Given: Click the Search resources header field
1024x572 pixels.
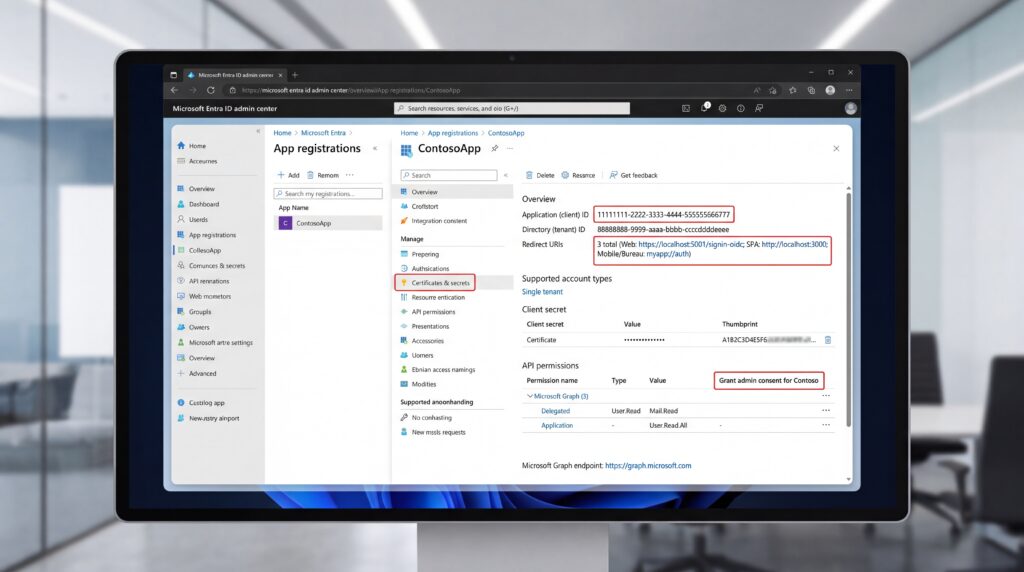Looking at the screenshot, I should tap(512, 108).
